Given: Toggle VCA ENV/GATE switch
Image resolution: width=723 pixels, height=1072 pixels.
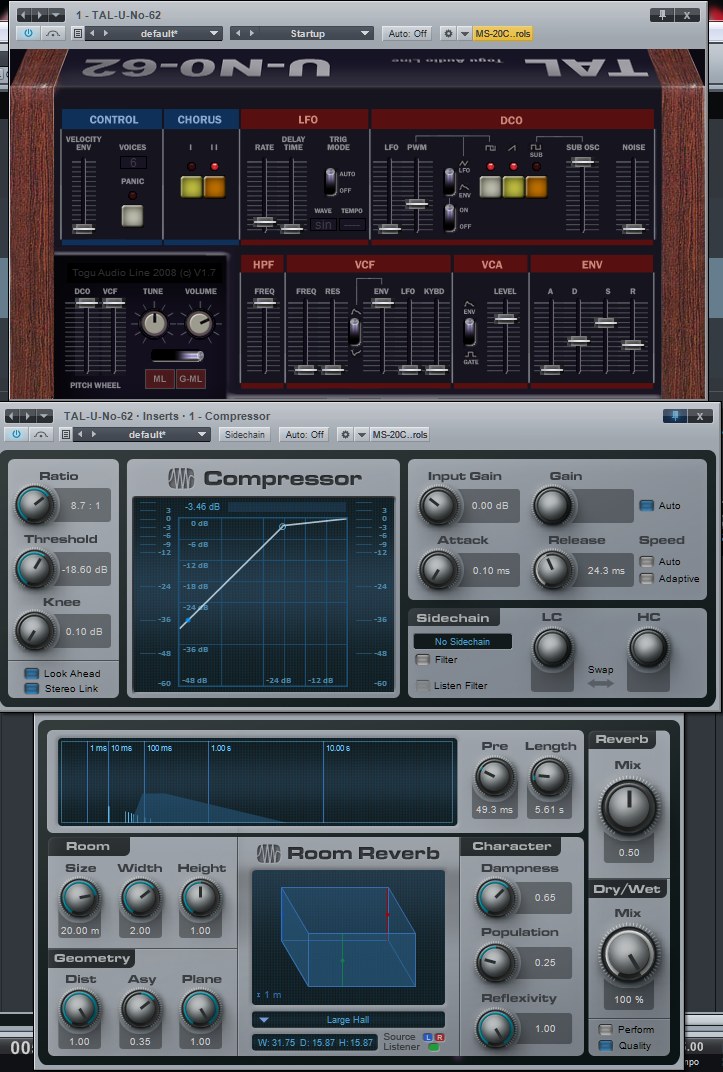Looking at the screenshot, I should [469, 332].
